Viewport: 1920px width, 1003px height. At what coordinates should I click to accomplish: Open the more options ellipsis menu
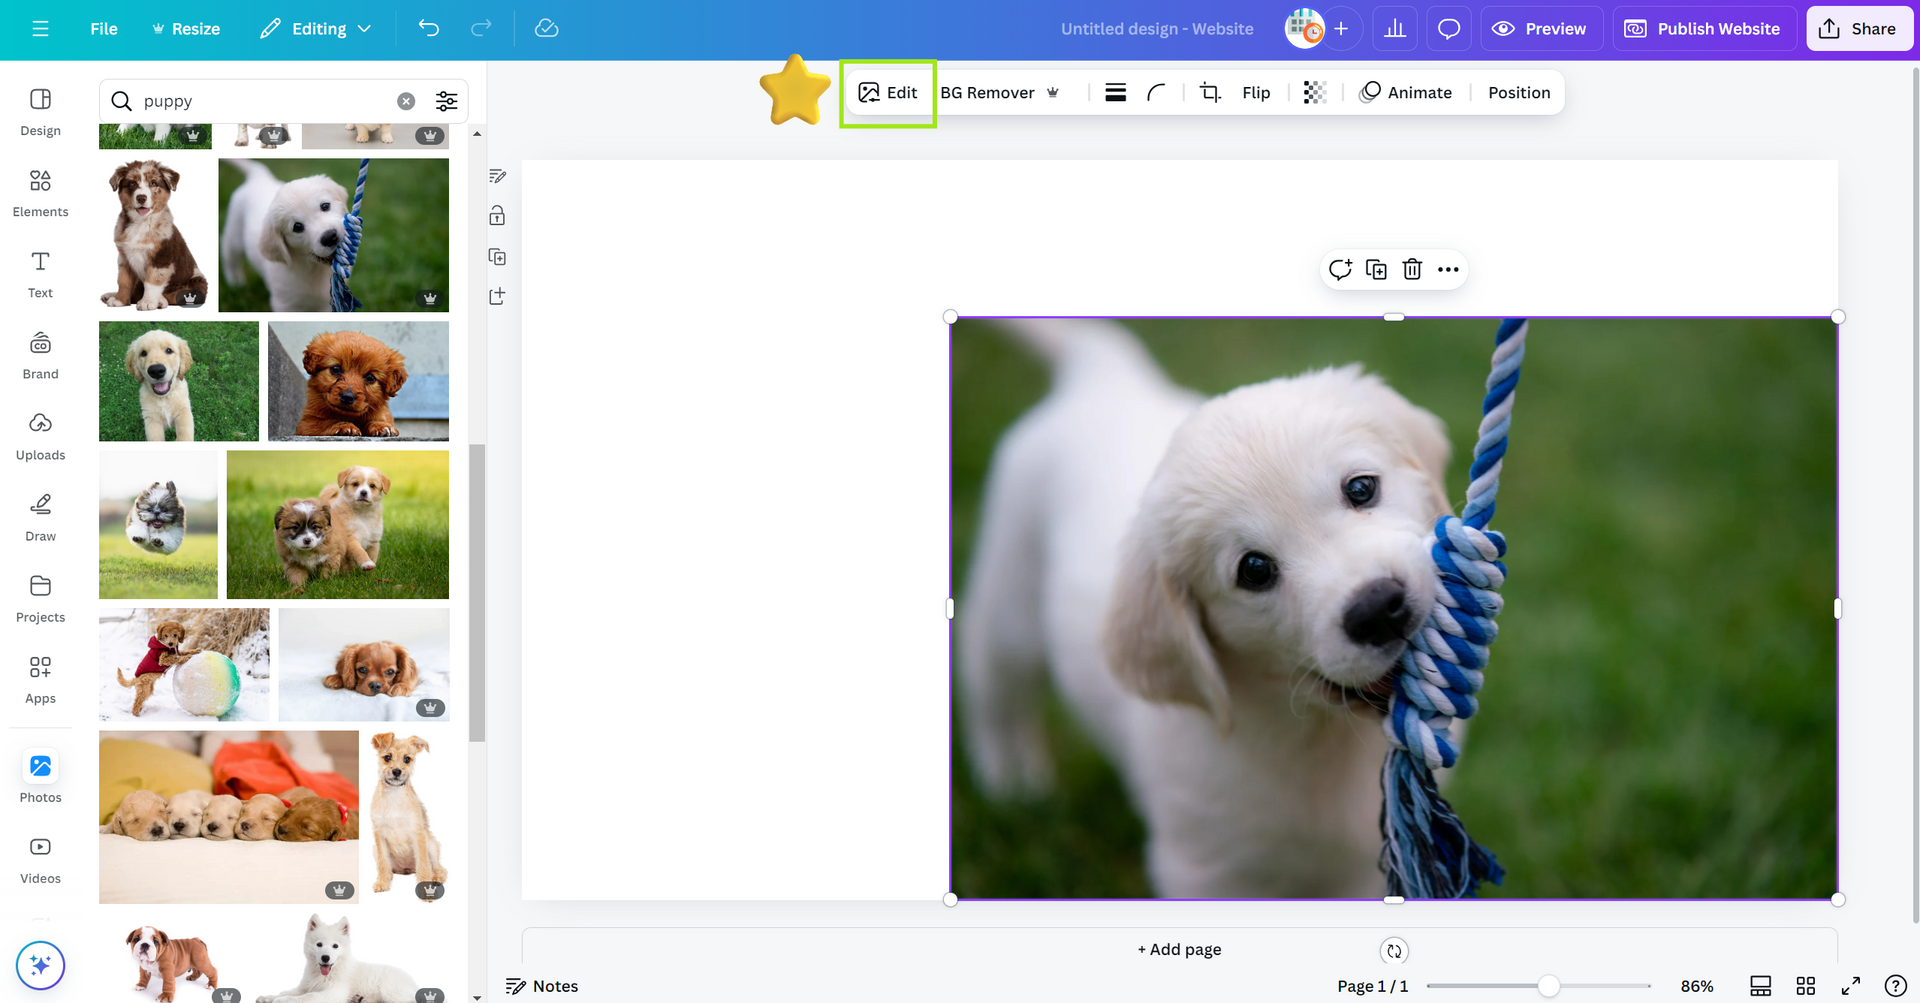coord(1448,270)
